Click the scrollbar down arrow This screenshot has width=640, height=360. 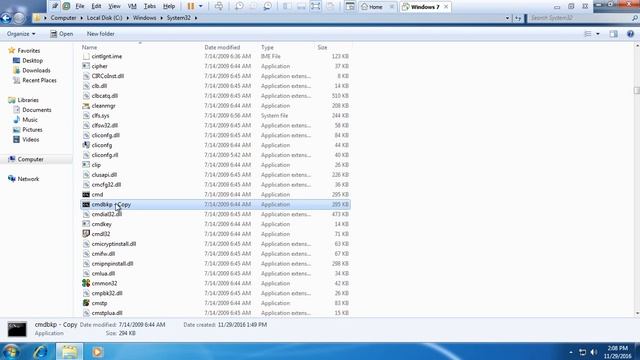637,313
